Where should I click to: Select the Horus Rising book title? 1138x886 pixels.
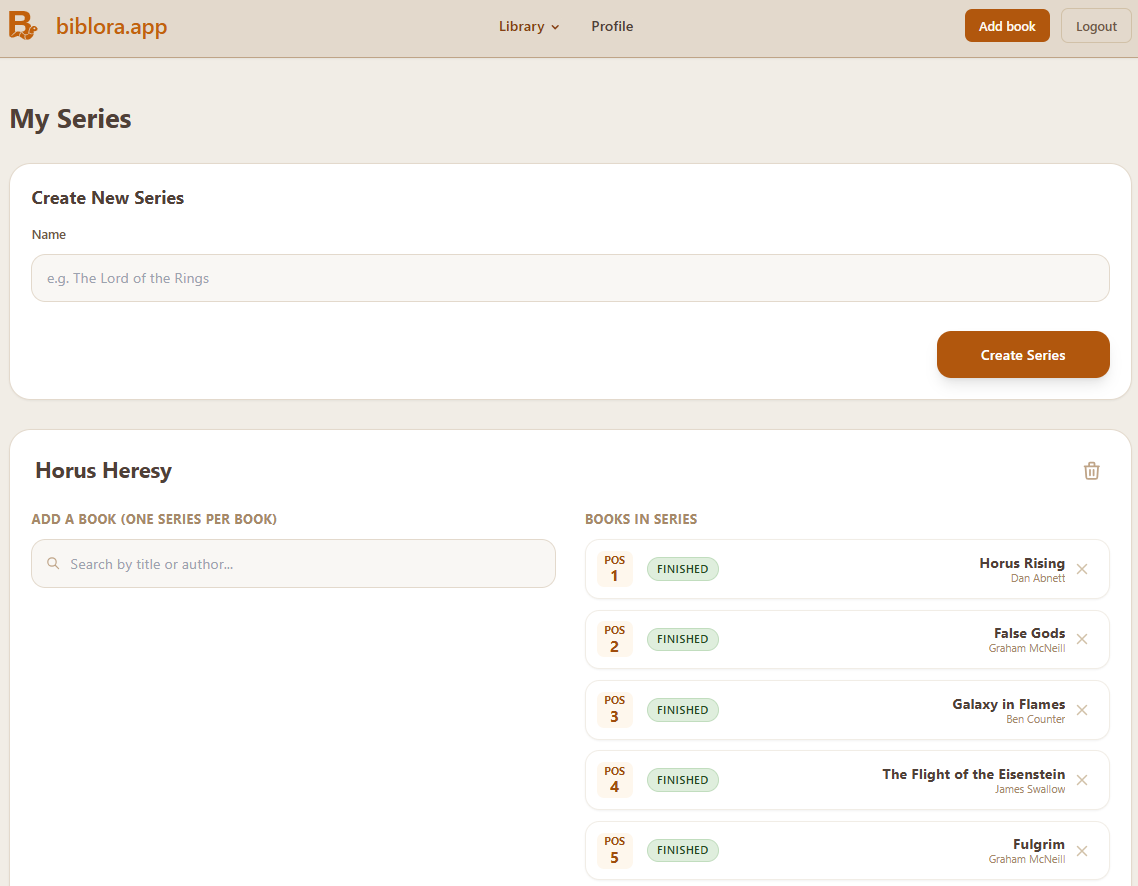(1021, 563)
